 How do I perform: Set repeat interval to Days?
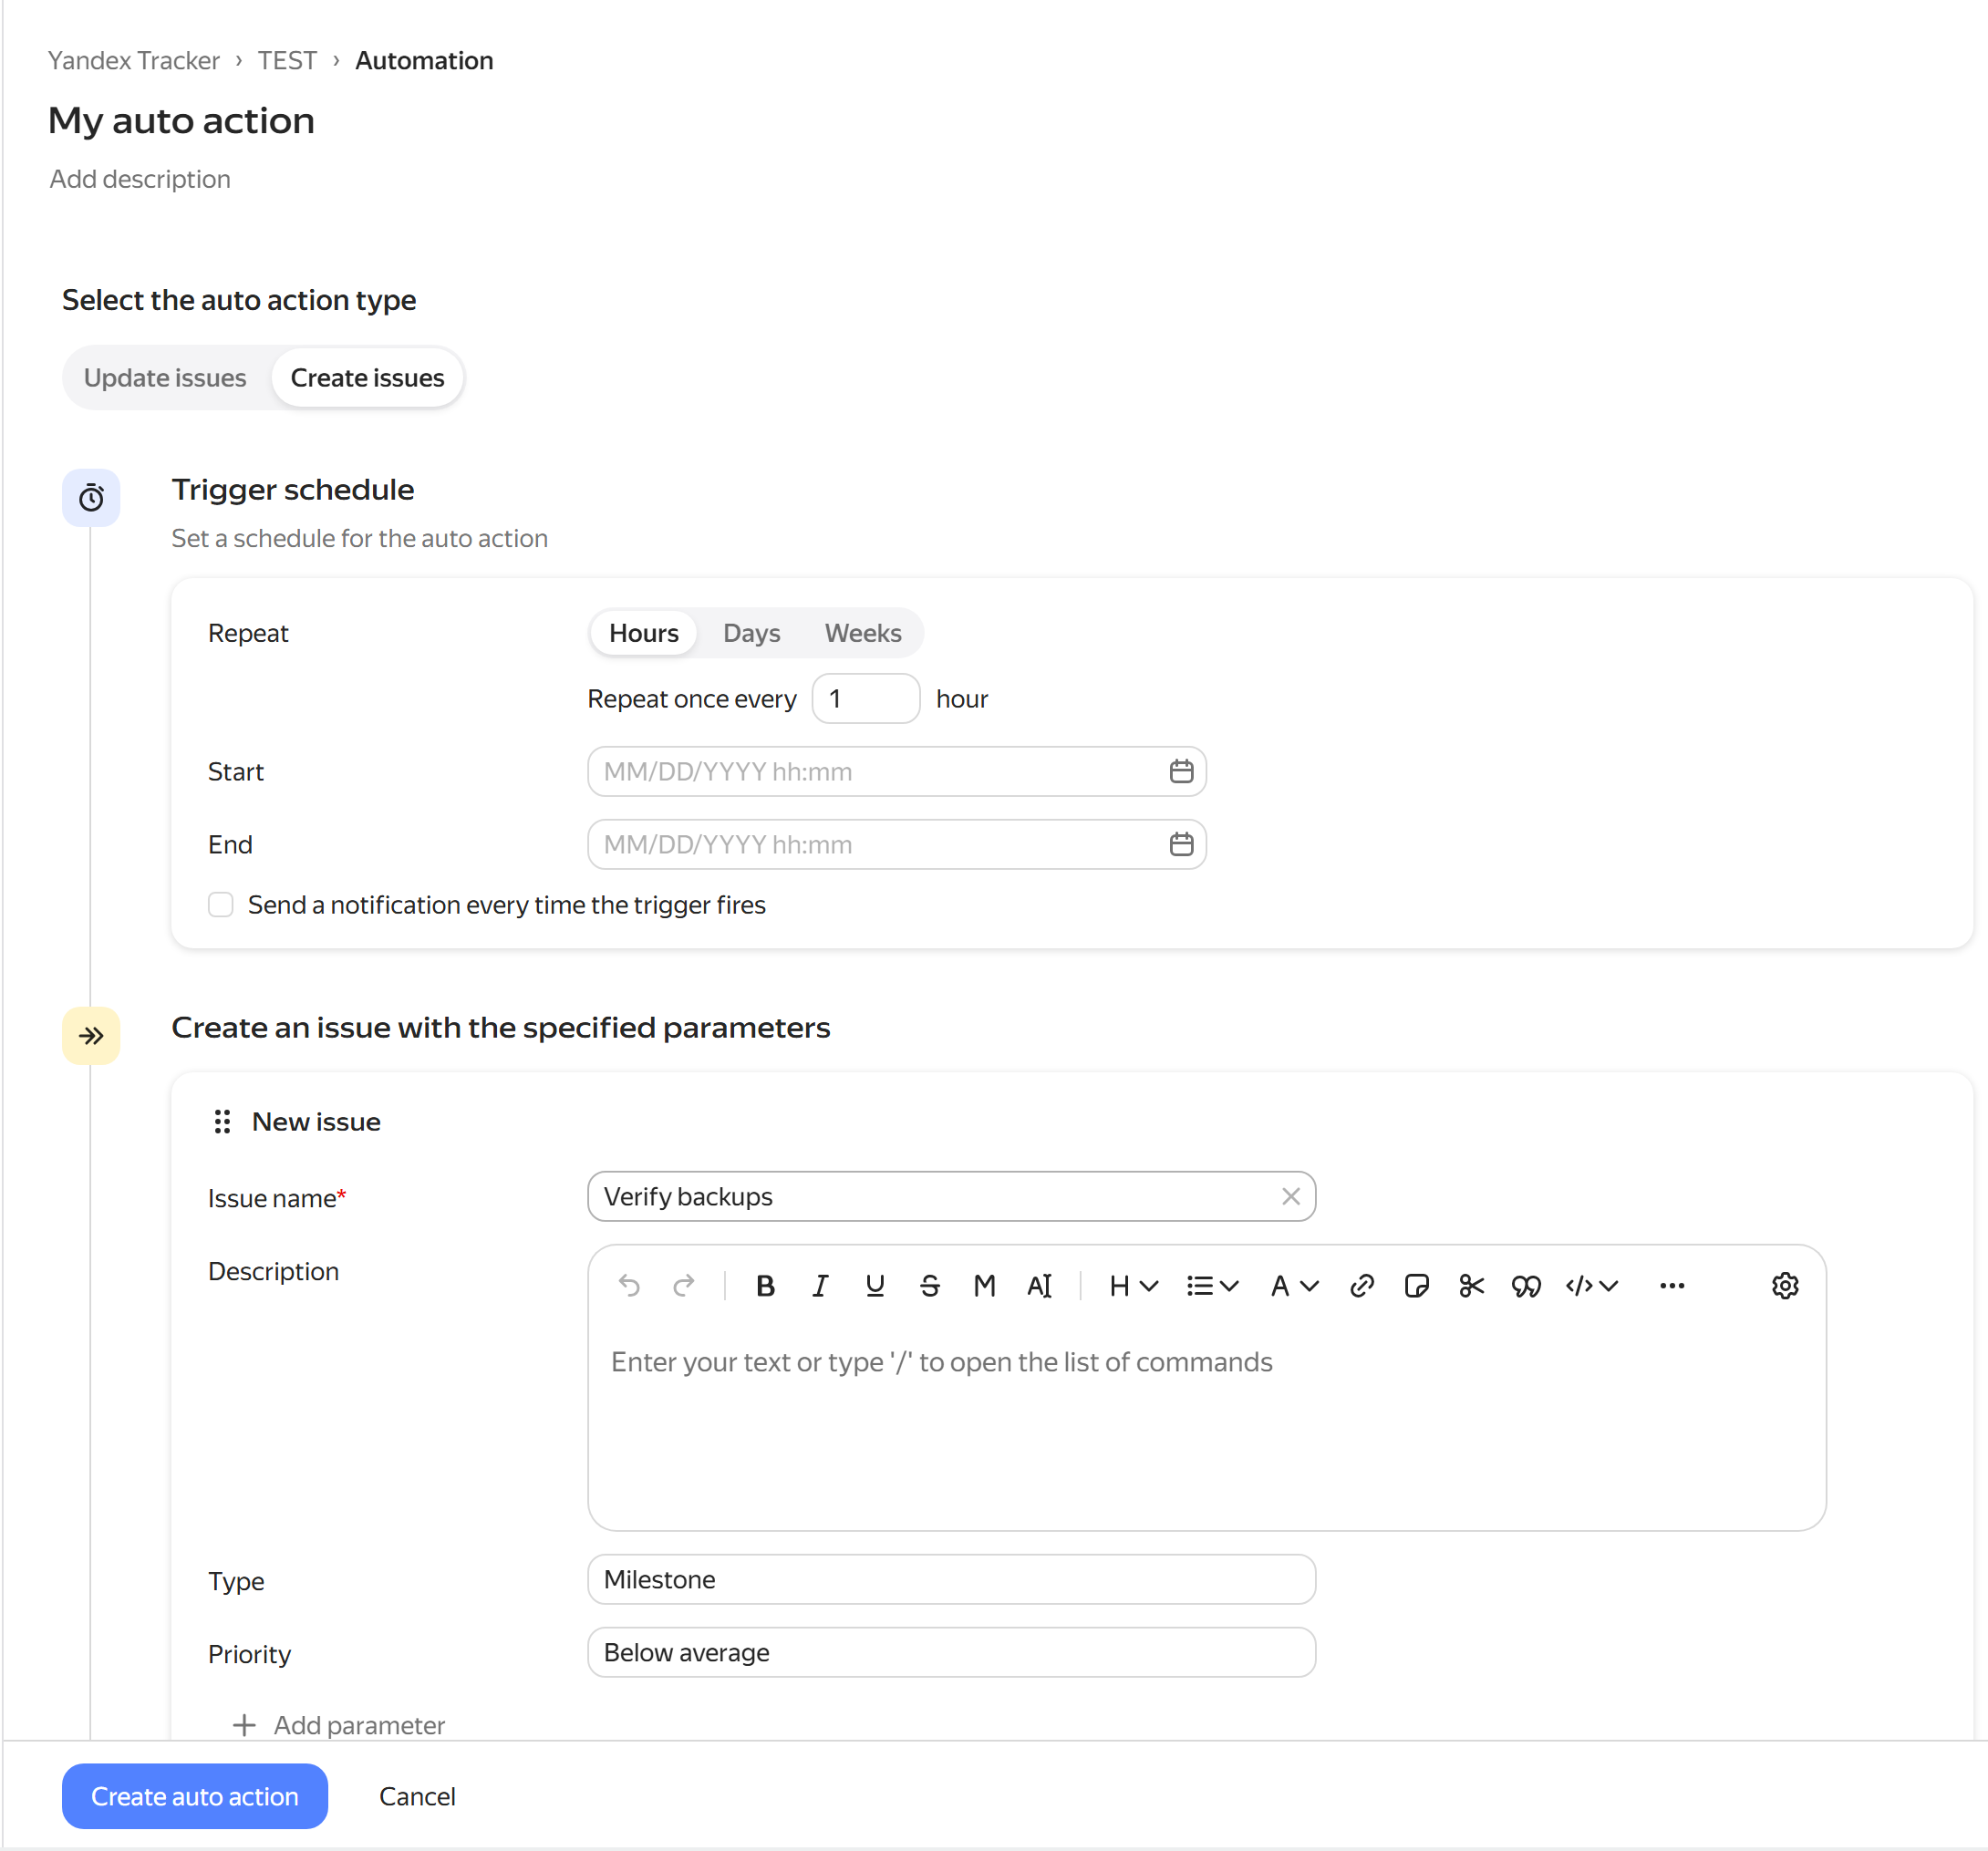751,633
